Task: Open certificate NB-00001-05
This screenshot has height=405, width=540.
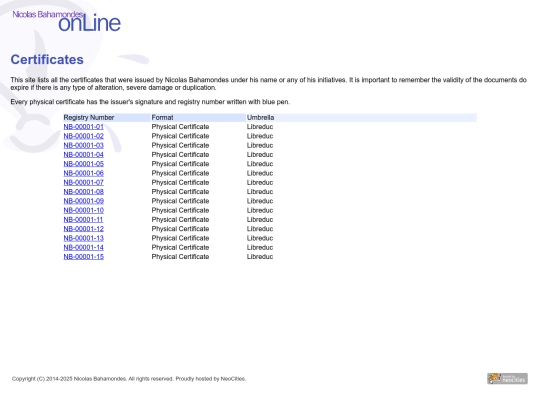Action: coord(84,164)
